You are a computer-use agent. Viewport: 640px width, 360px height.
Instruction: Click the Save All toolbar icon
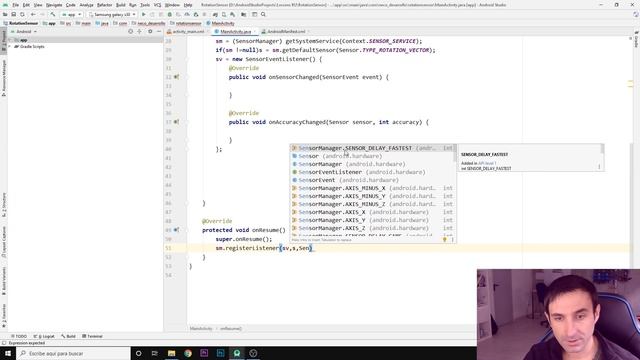[x=13, y=14]
